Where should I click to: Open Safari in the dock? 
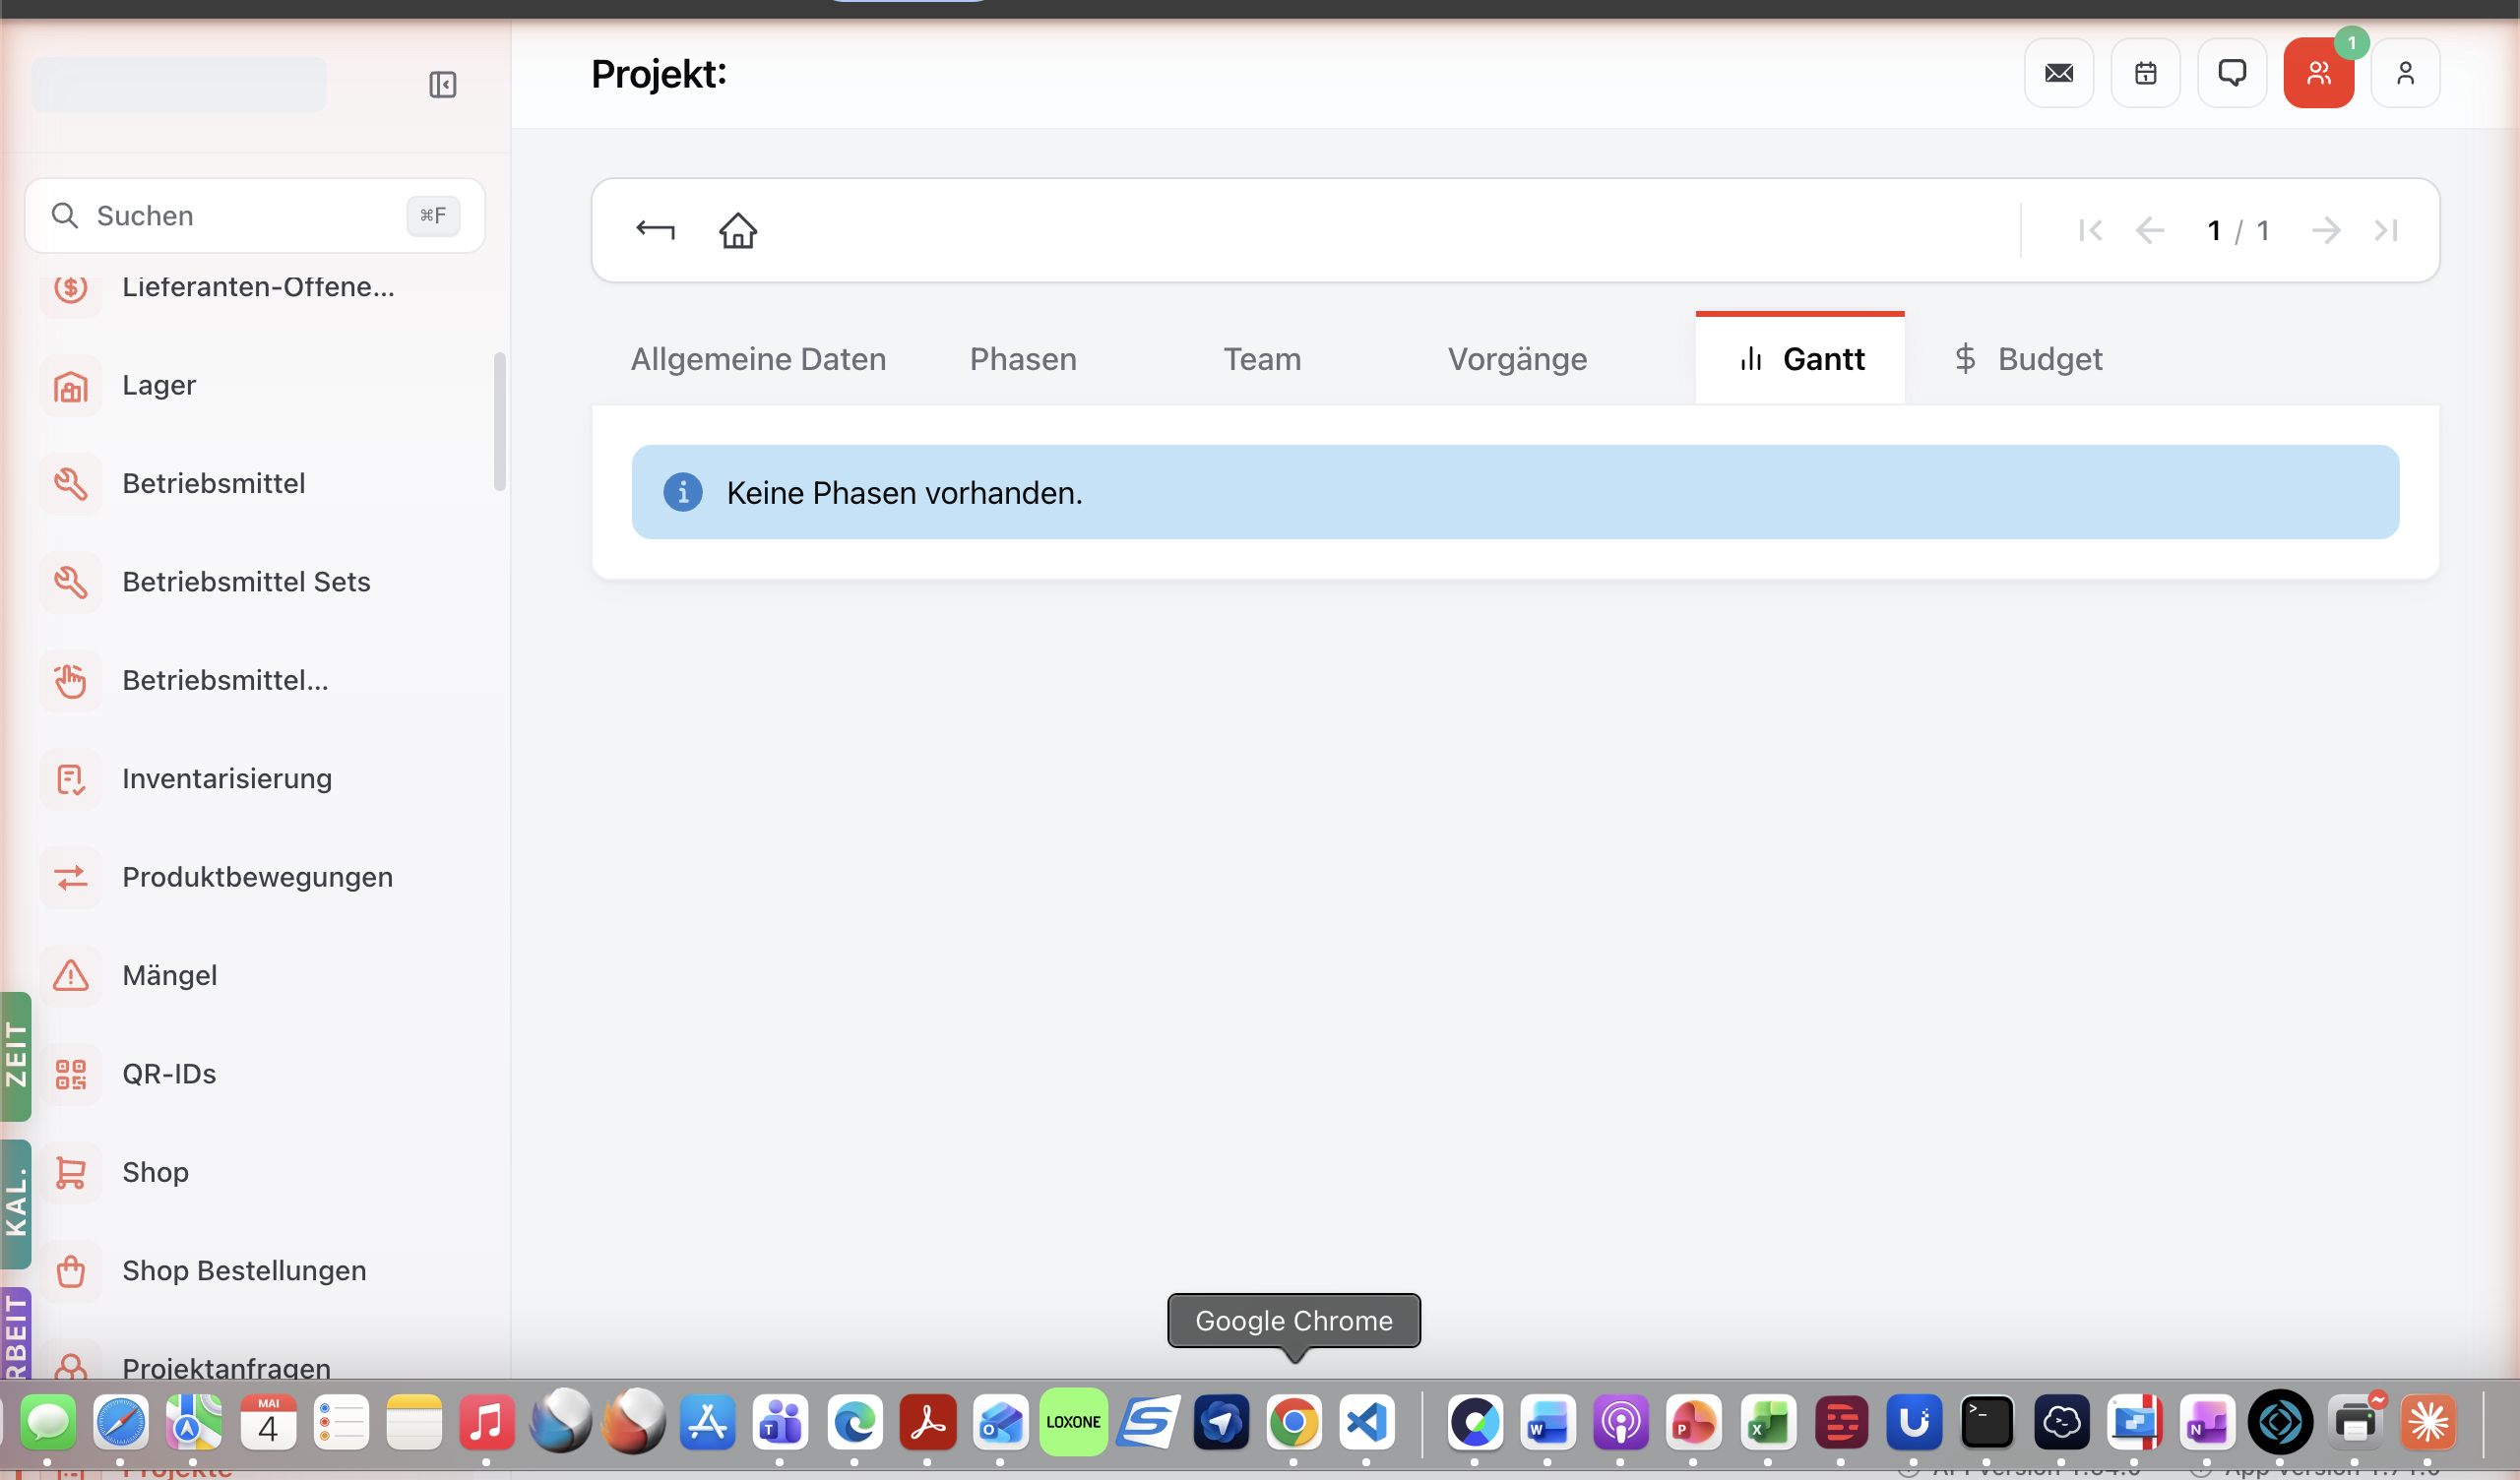[x=121, y=1423]
